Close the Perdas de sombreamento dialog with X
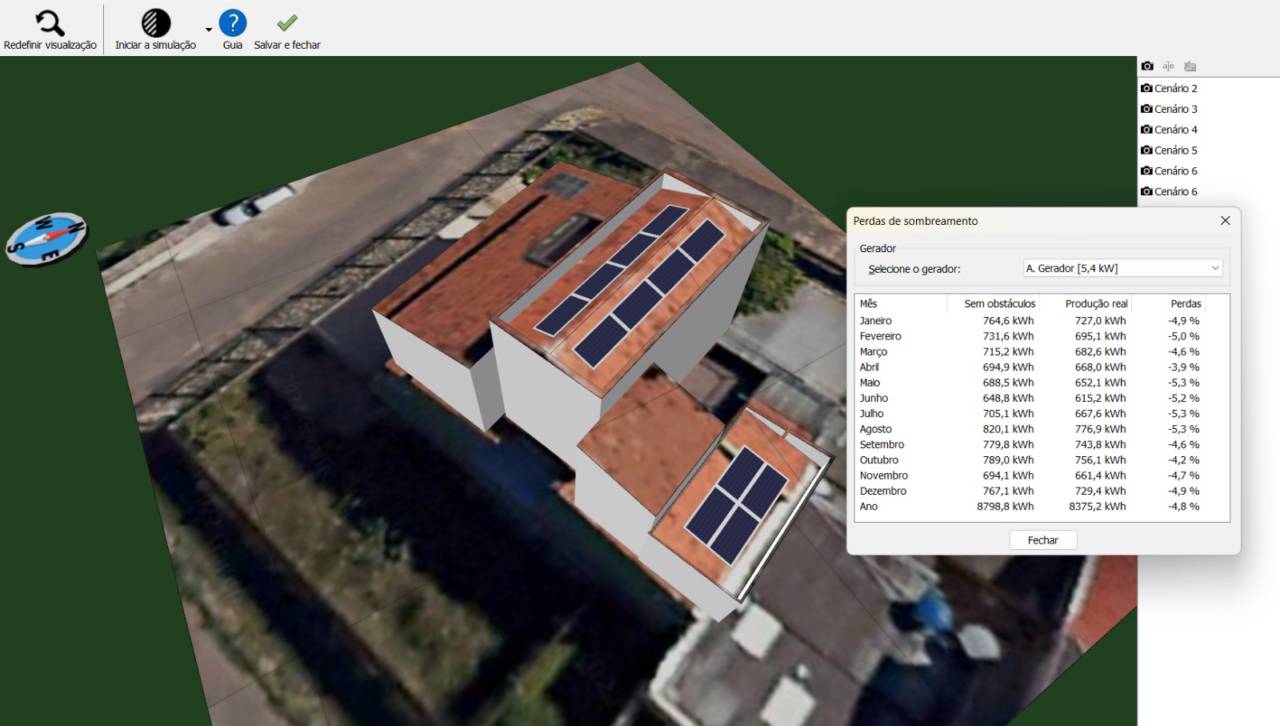 point(1225,221)
